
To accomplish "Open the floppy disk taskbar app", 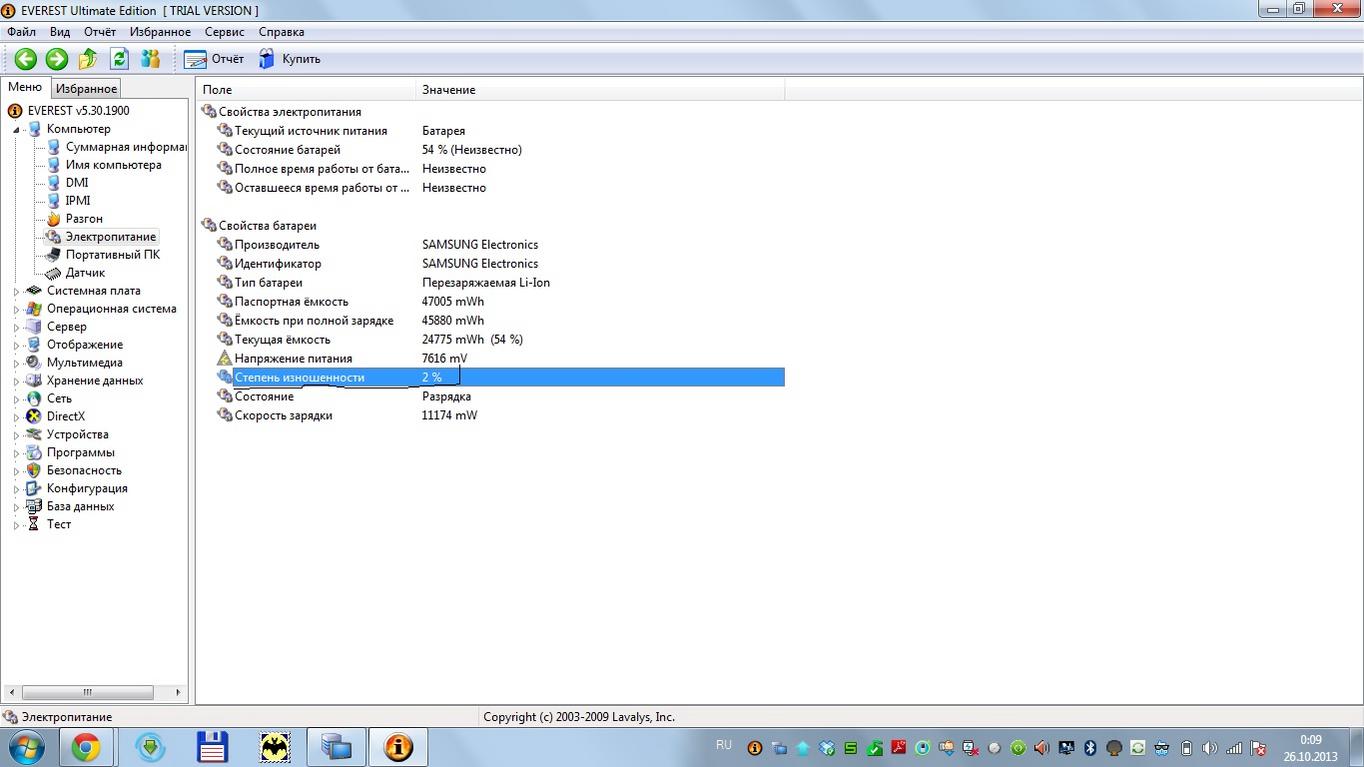I will click(x=213, y=747).
